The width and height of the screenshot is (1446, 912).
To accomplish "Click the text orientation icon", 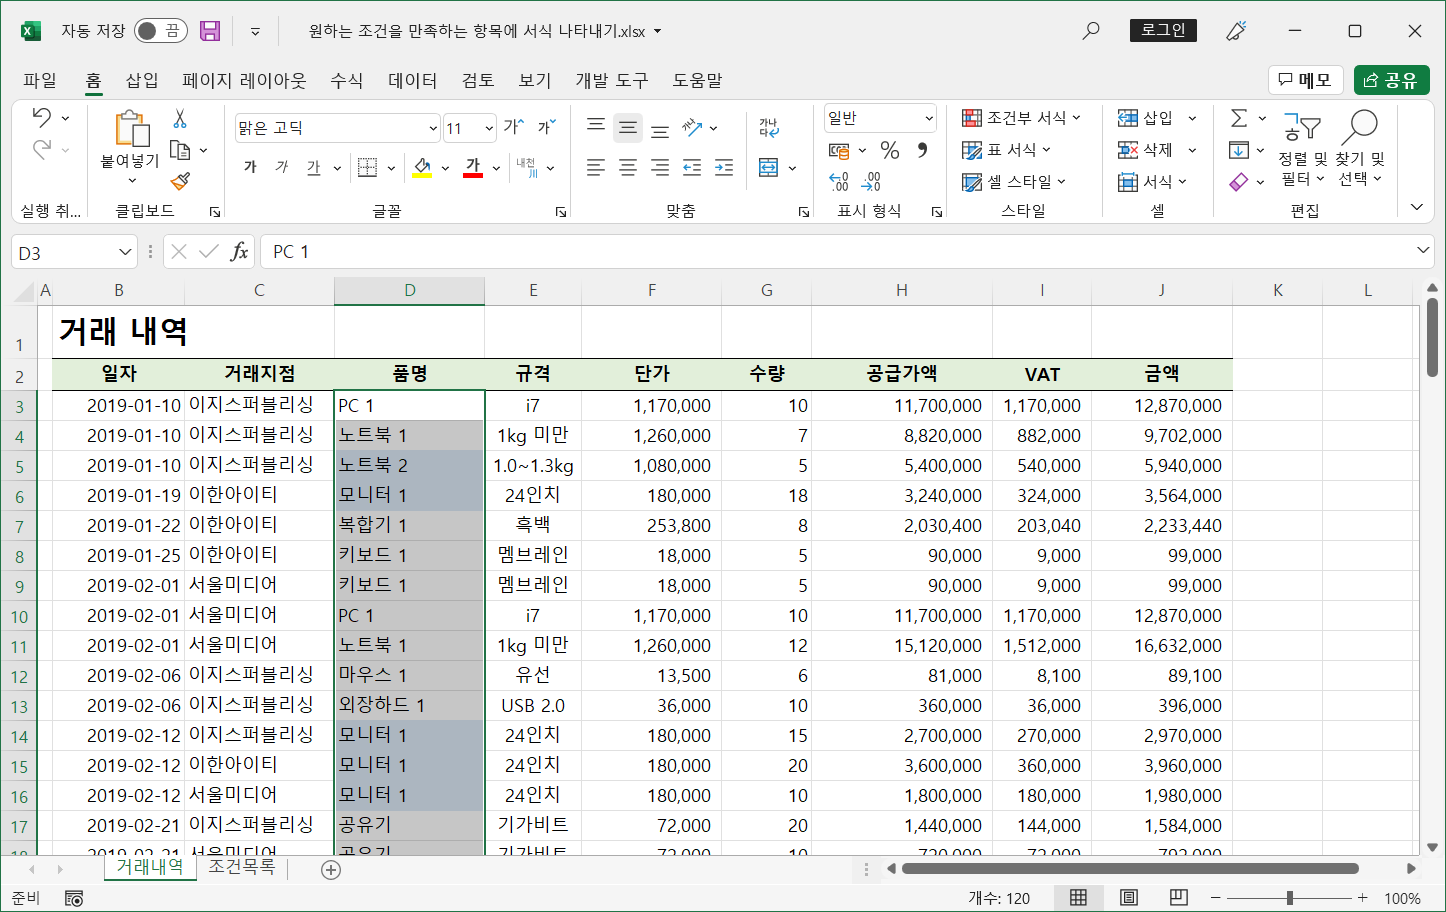I will [x=693, y=127].
